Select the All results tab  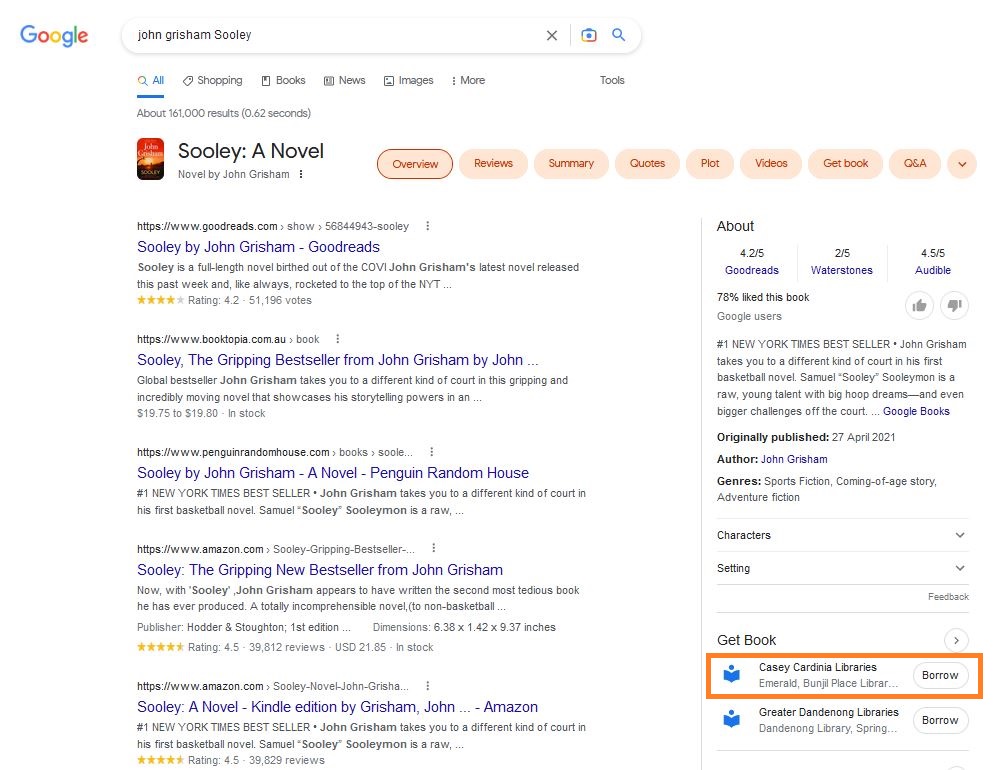pyautogui.click(x=151, y=81)
